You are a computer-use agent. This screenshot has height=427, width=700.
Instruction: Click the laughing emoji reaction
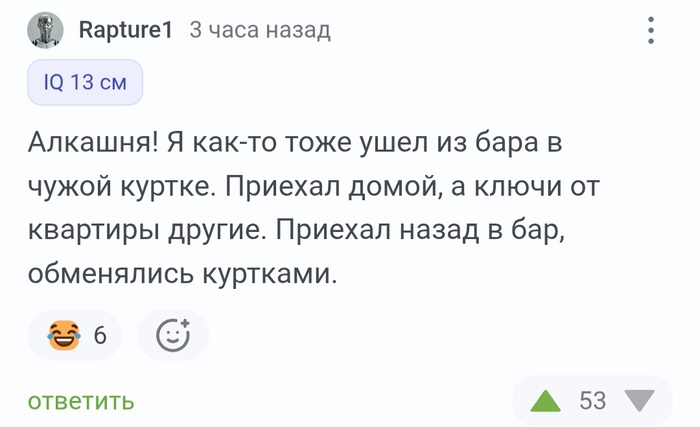click(x=64, y=334)
